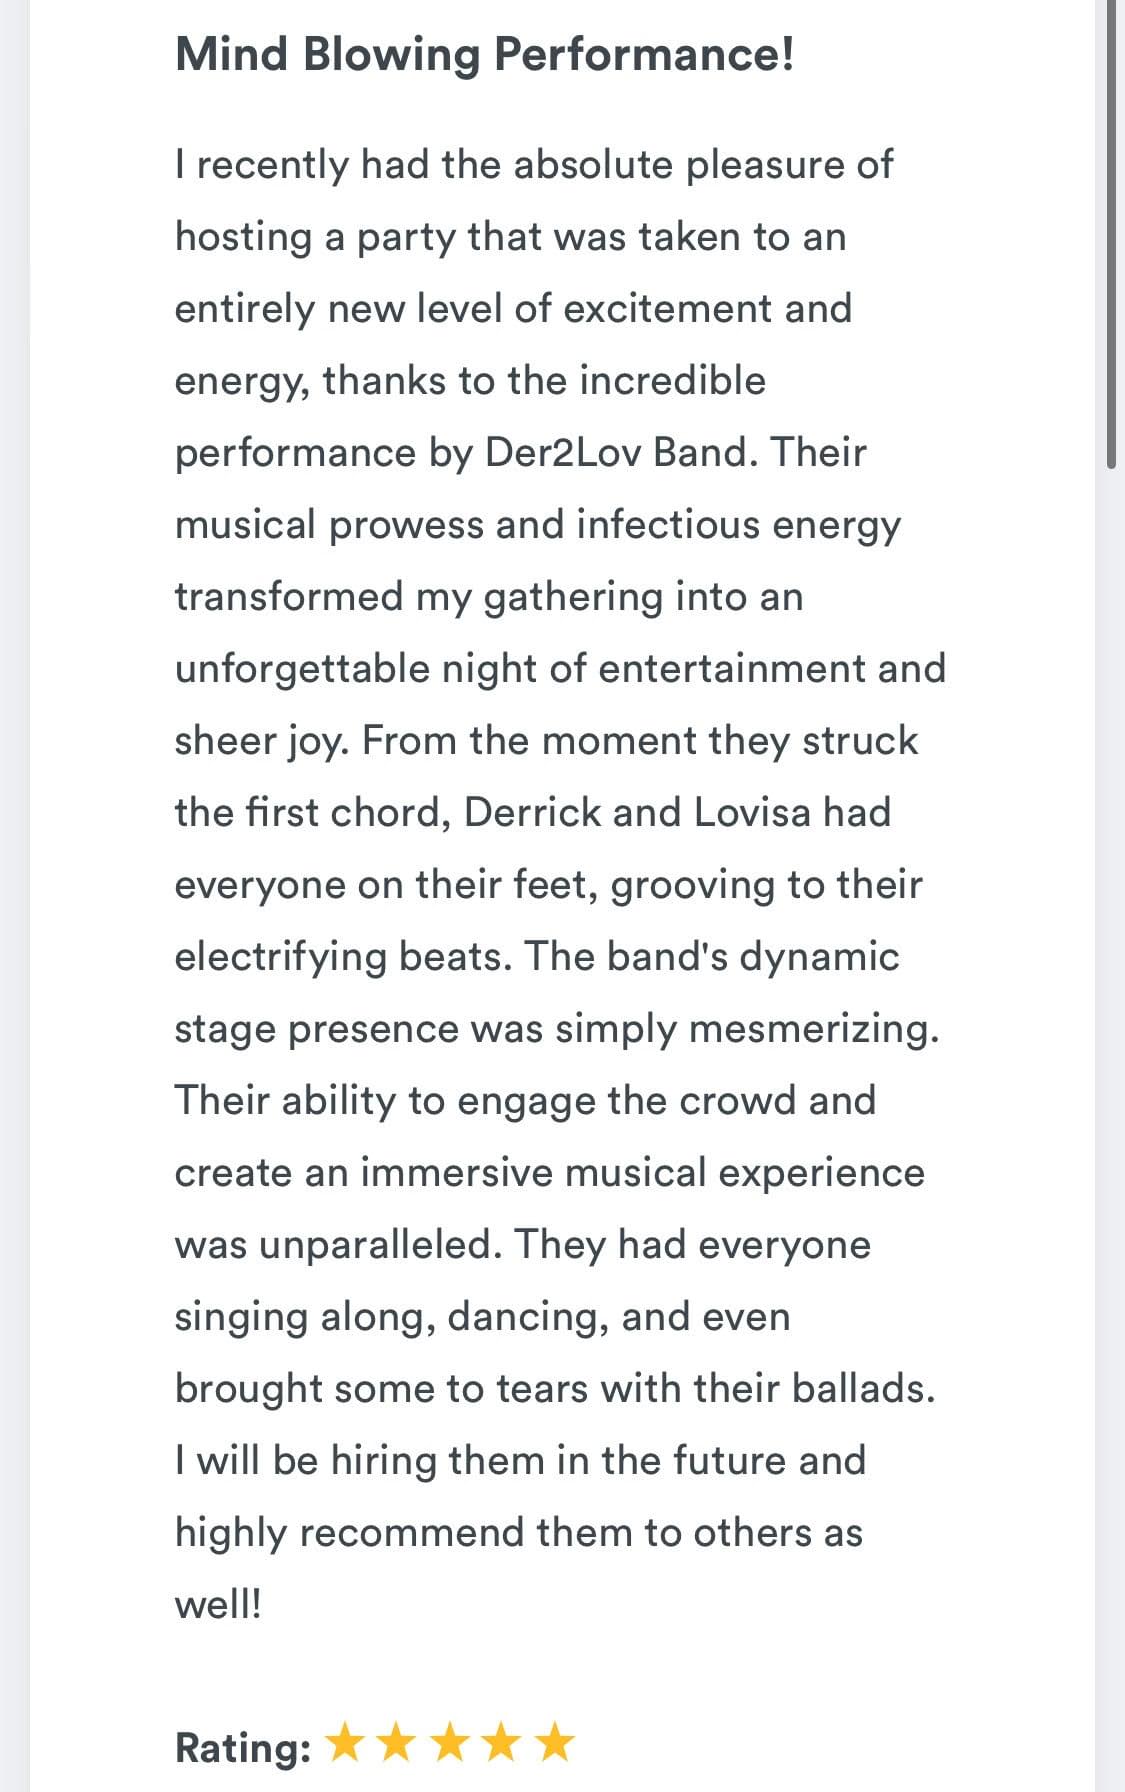Select the third rating star

pyautogui.click(x=450, y=1742)
